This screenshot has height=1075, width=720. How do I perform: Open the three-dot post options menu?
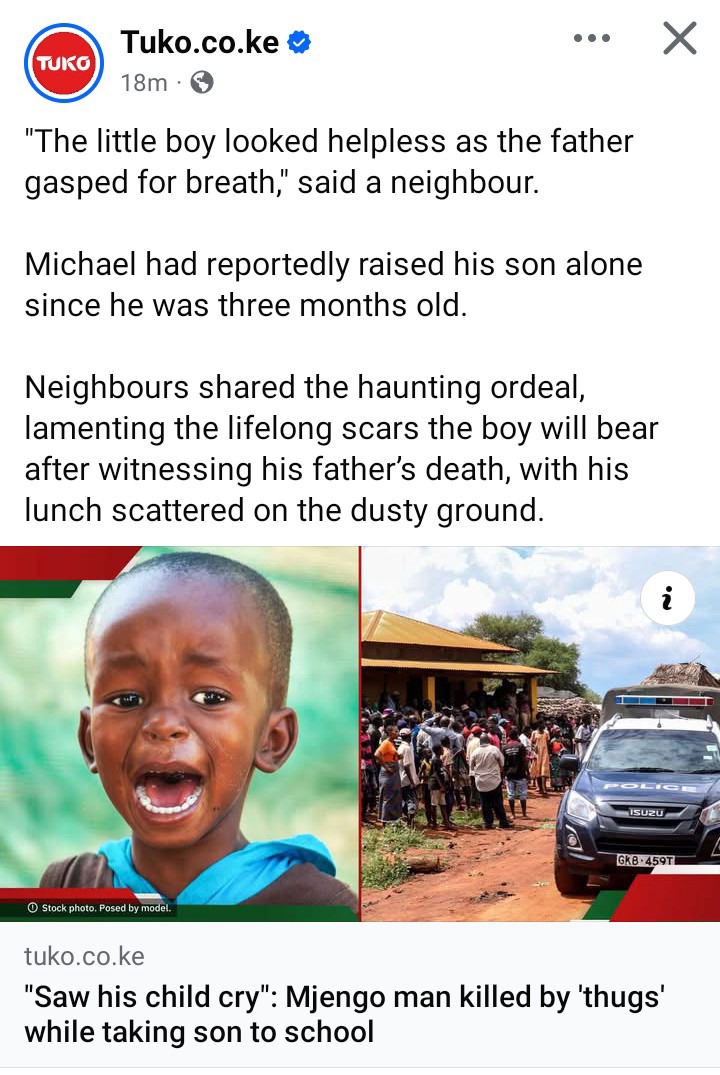click(592, 38)
